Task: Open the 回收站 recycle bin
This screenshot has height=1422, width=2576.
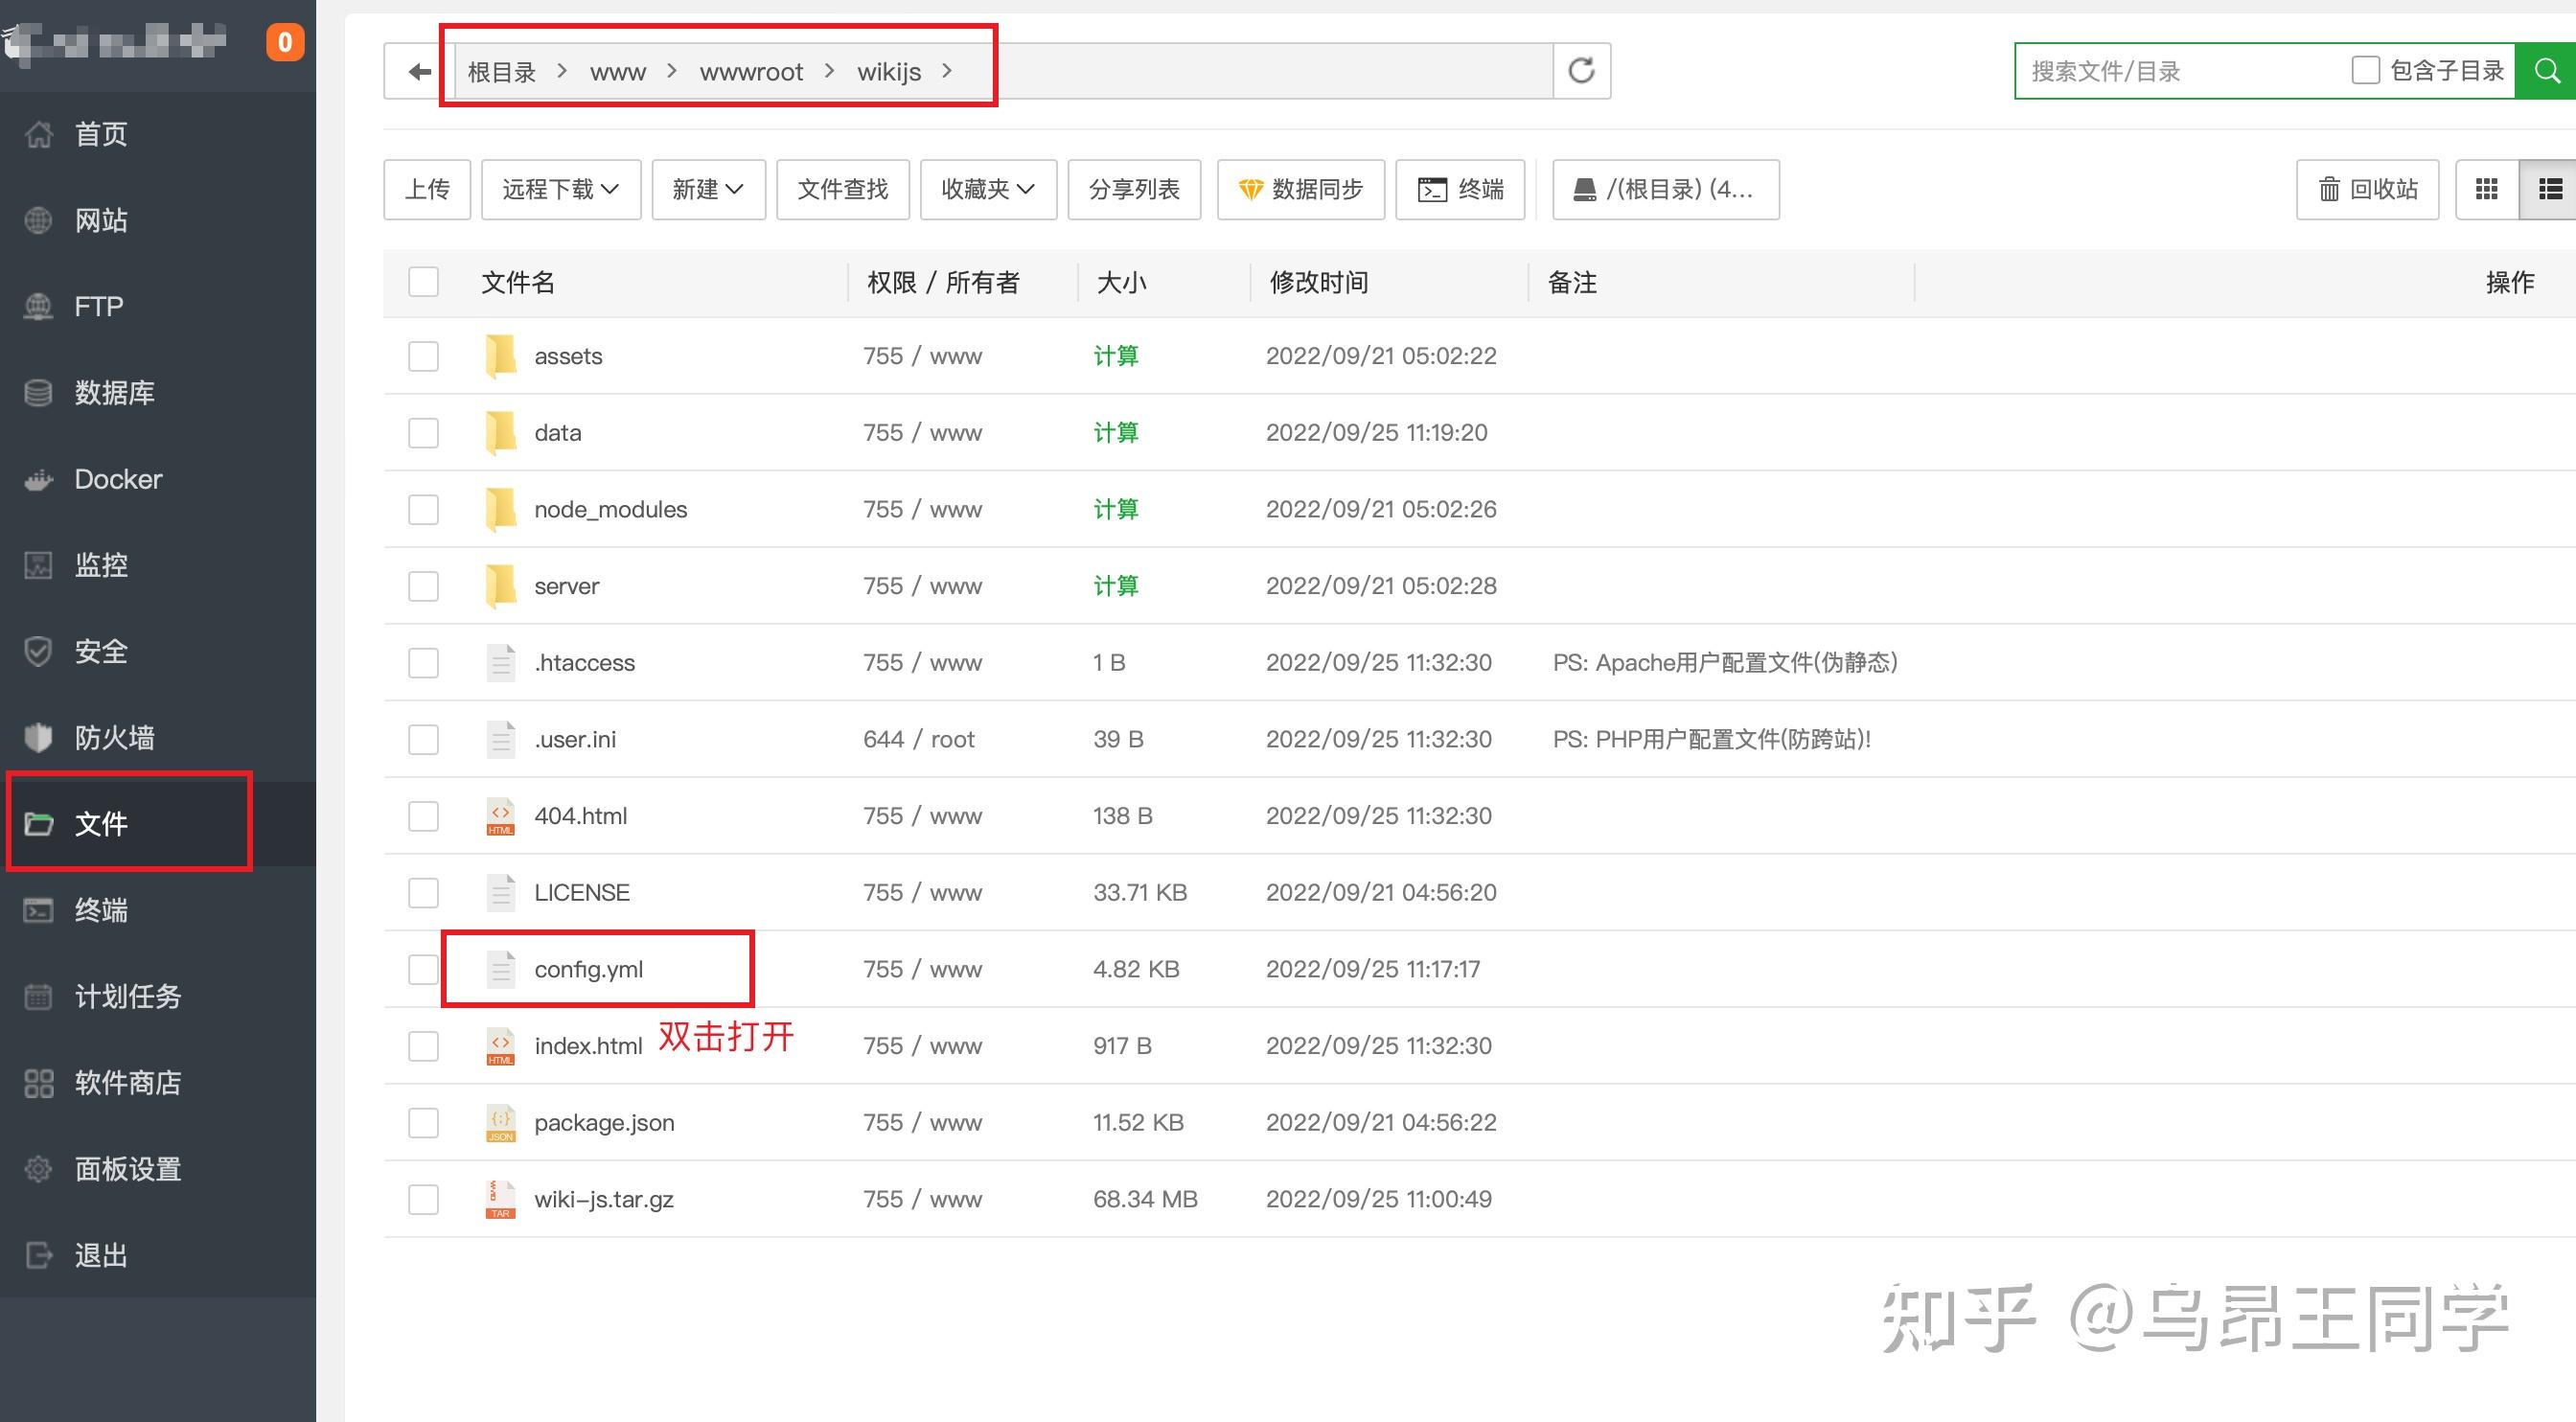Action: [x=2366, y=189]
